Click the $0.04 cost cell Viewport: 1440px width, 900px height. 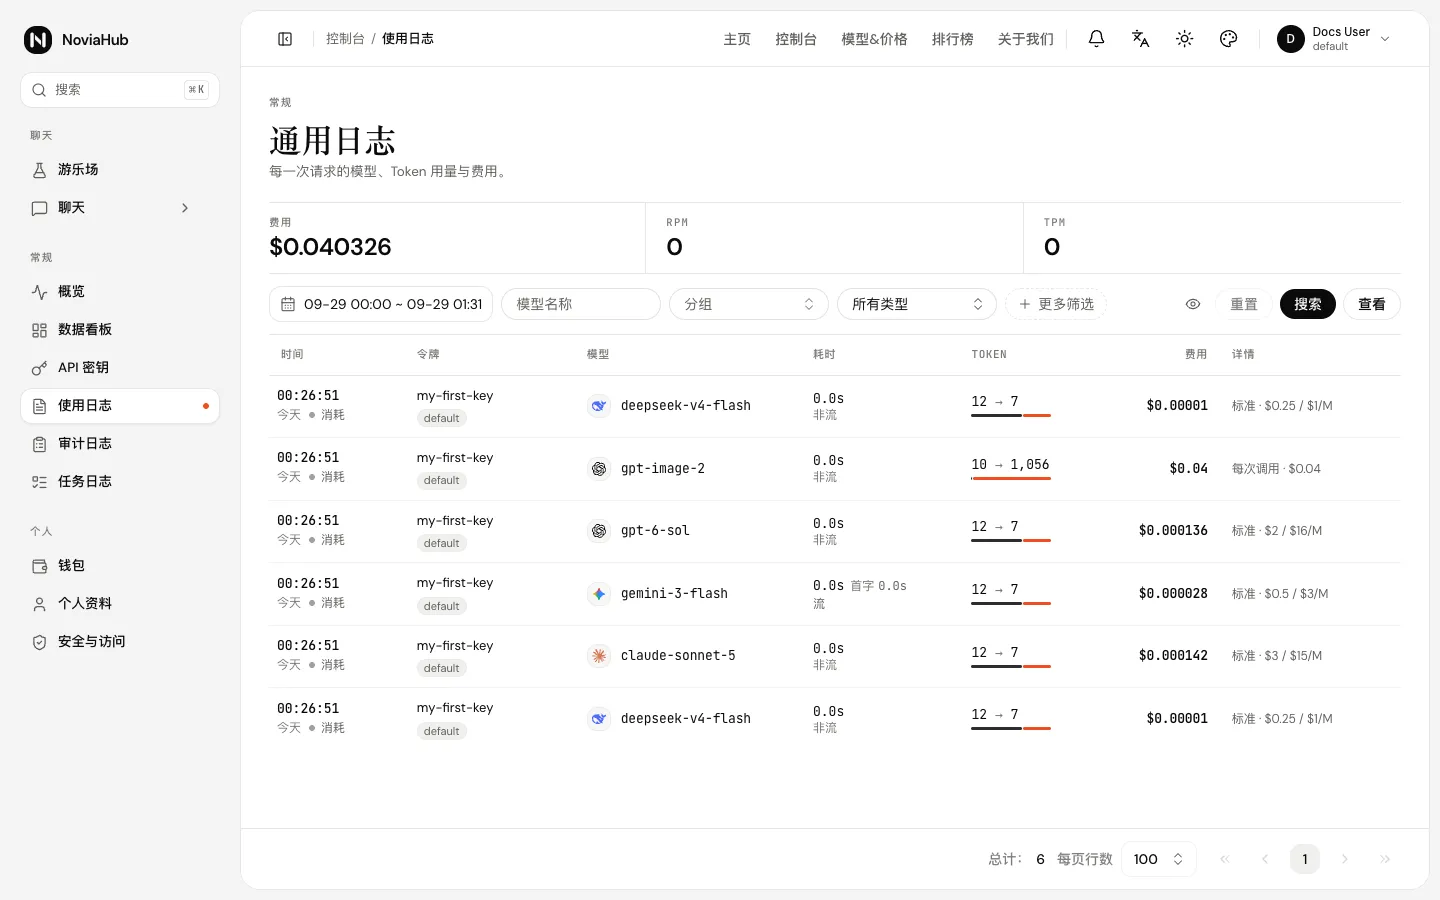point(1188,469)
